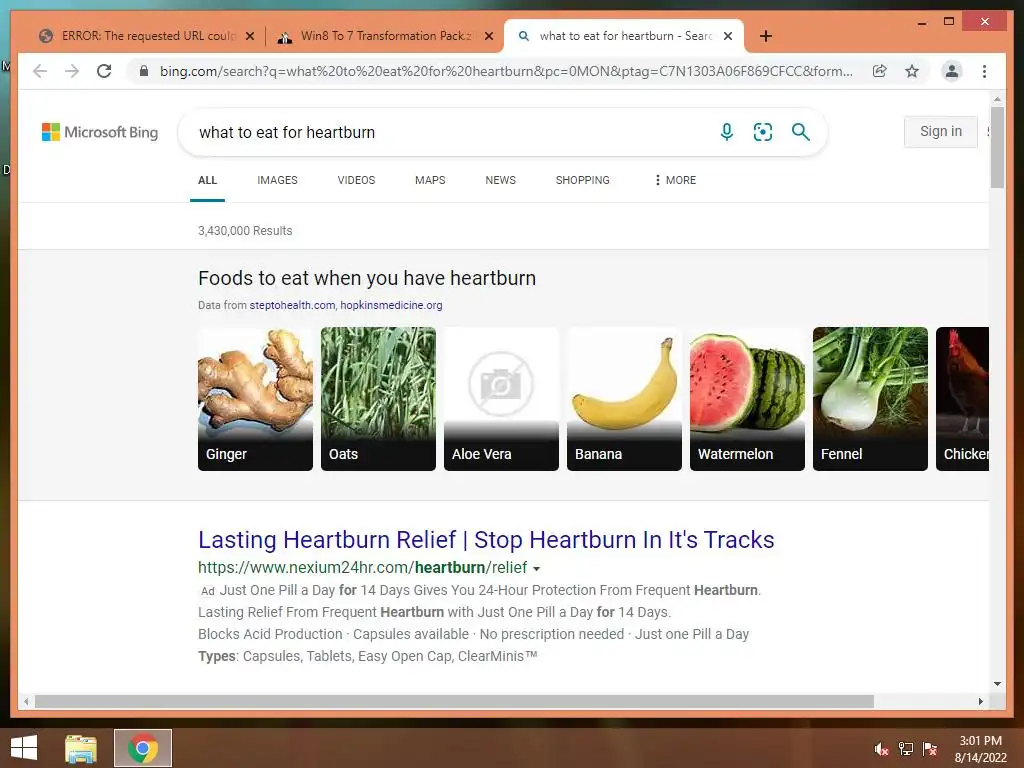Screen dimensions: 1024x768
Task: Open the steptohealth.com source link
Action: 292,305
